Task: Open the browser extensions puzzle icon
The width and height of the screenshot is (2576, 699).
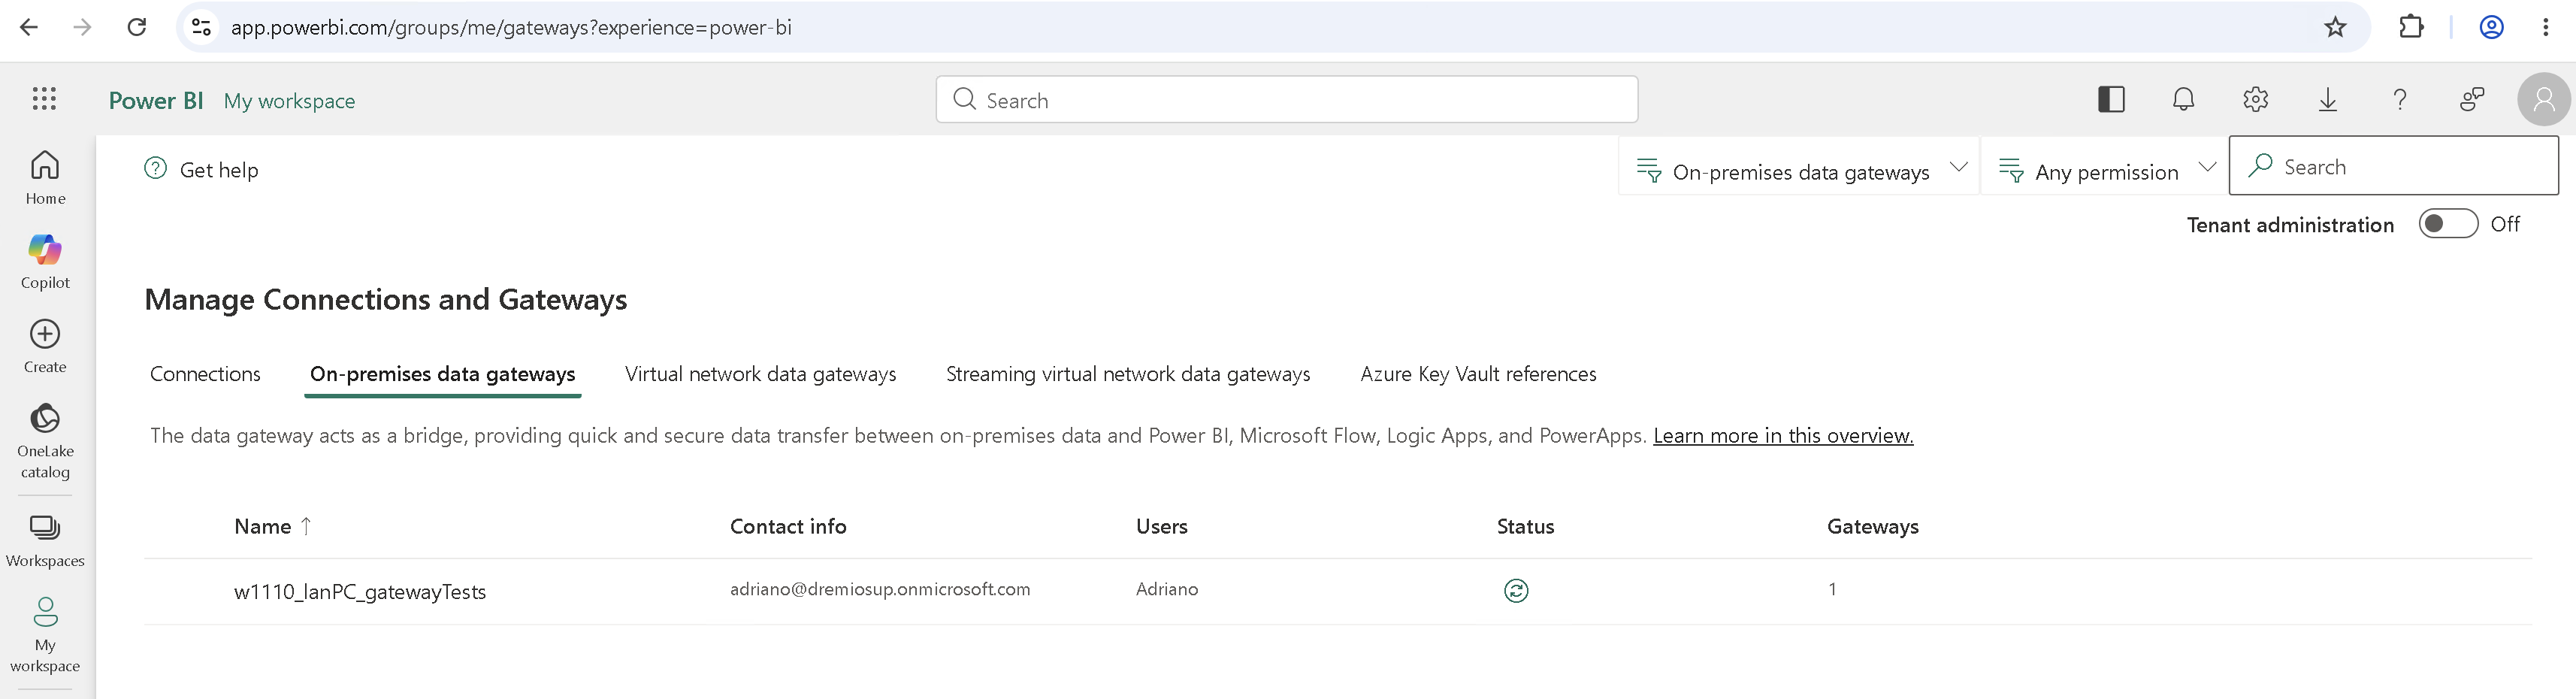Action: pyautogui.click(x=2411, y=27)
